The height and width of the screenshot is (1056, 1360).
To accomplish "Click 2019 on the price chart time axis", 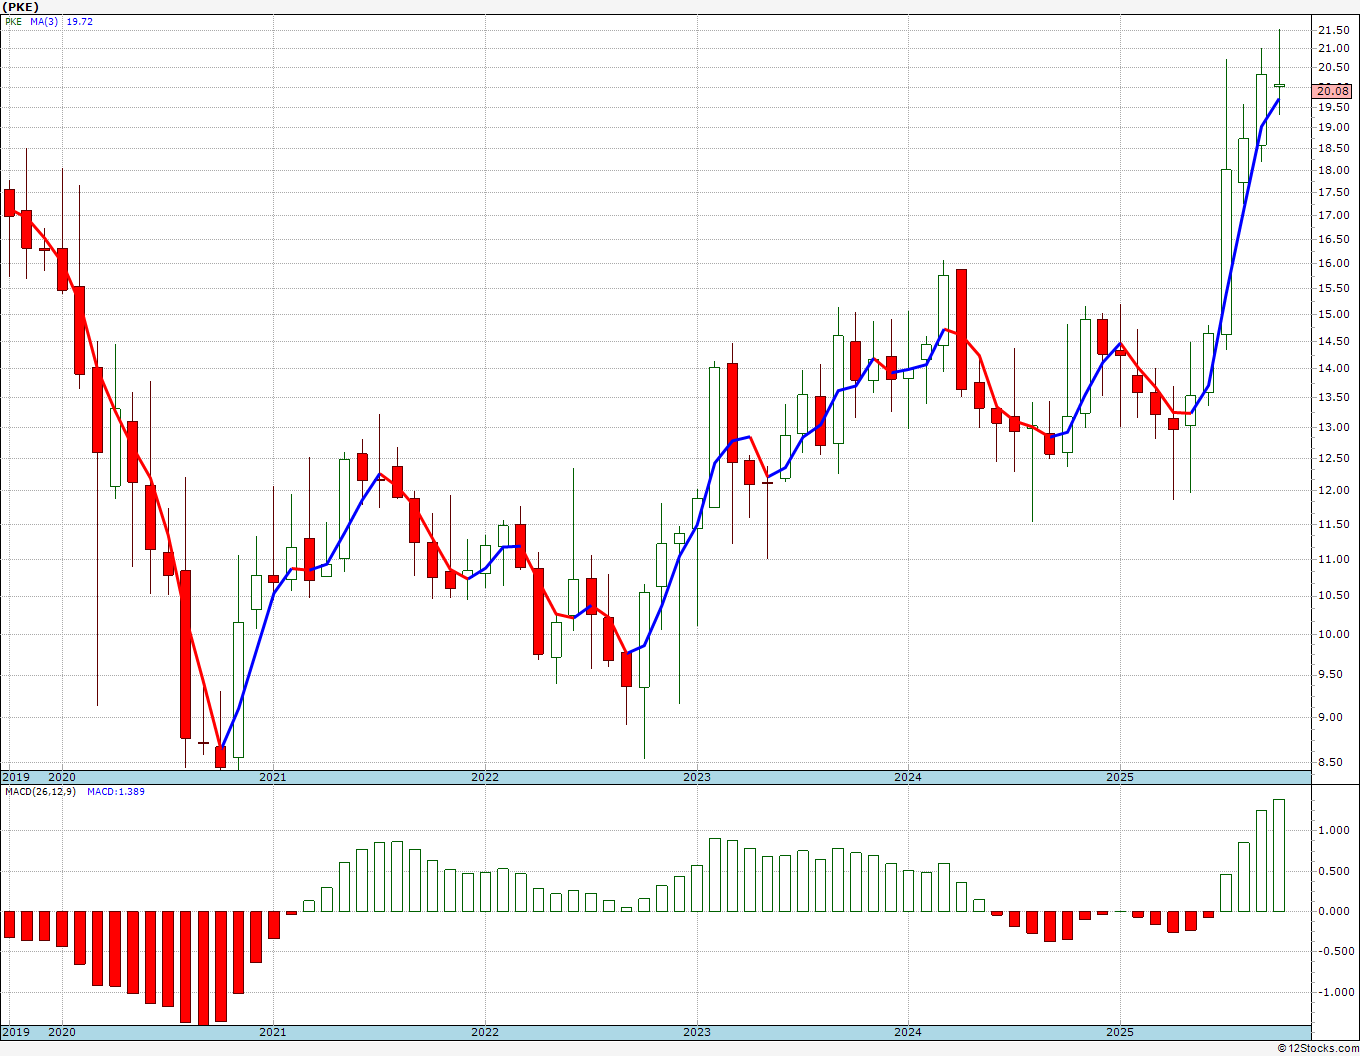I will [x=15, y=777].
